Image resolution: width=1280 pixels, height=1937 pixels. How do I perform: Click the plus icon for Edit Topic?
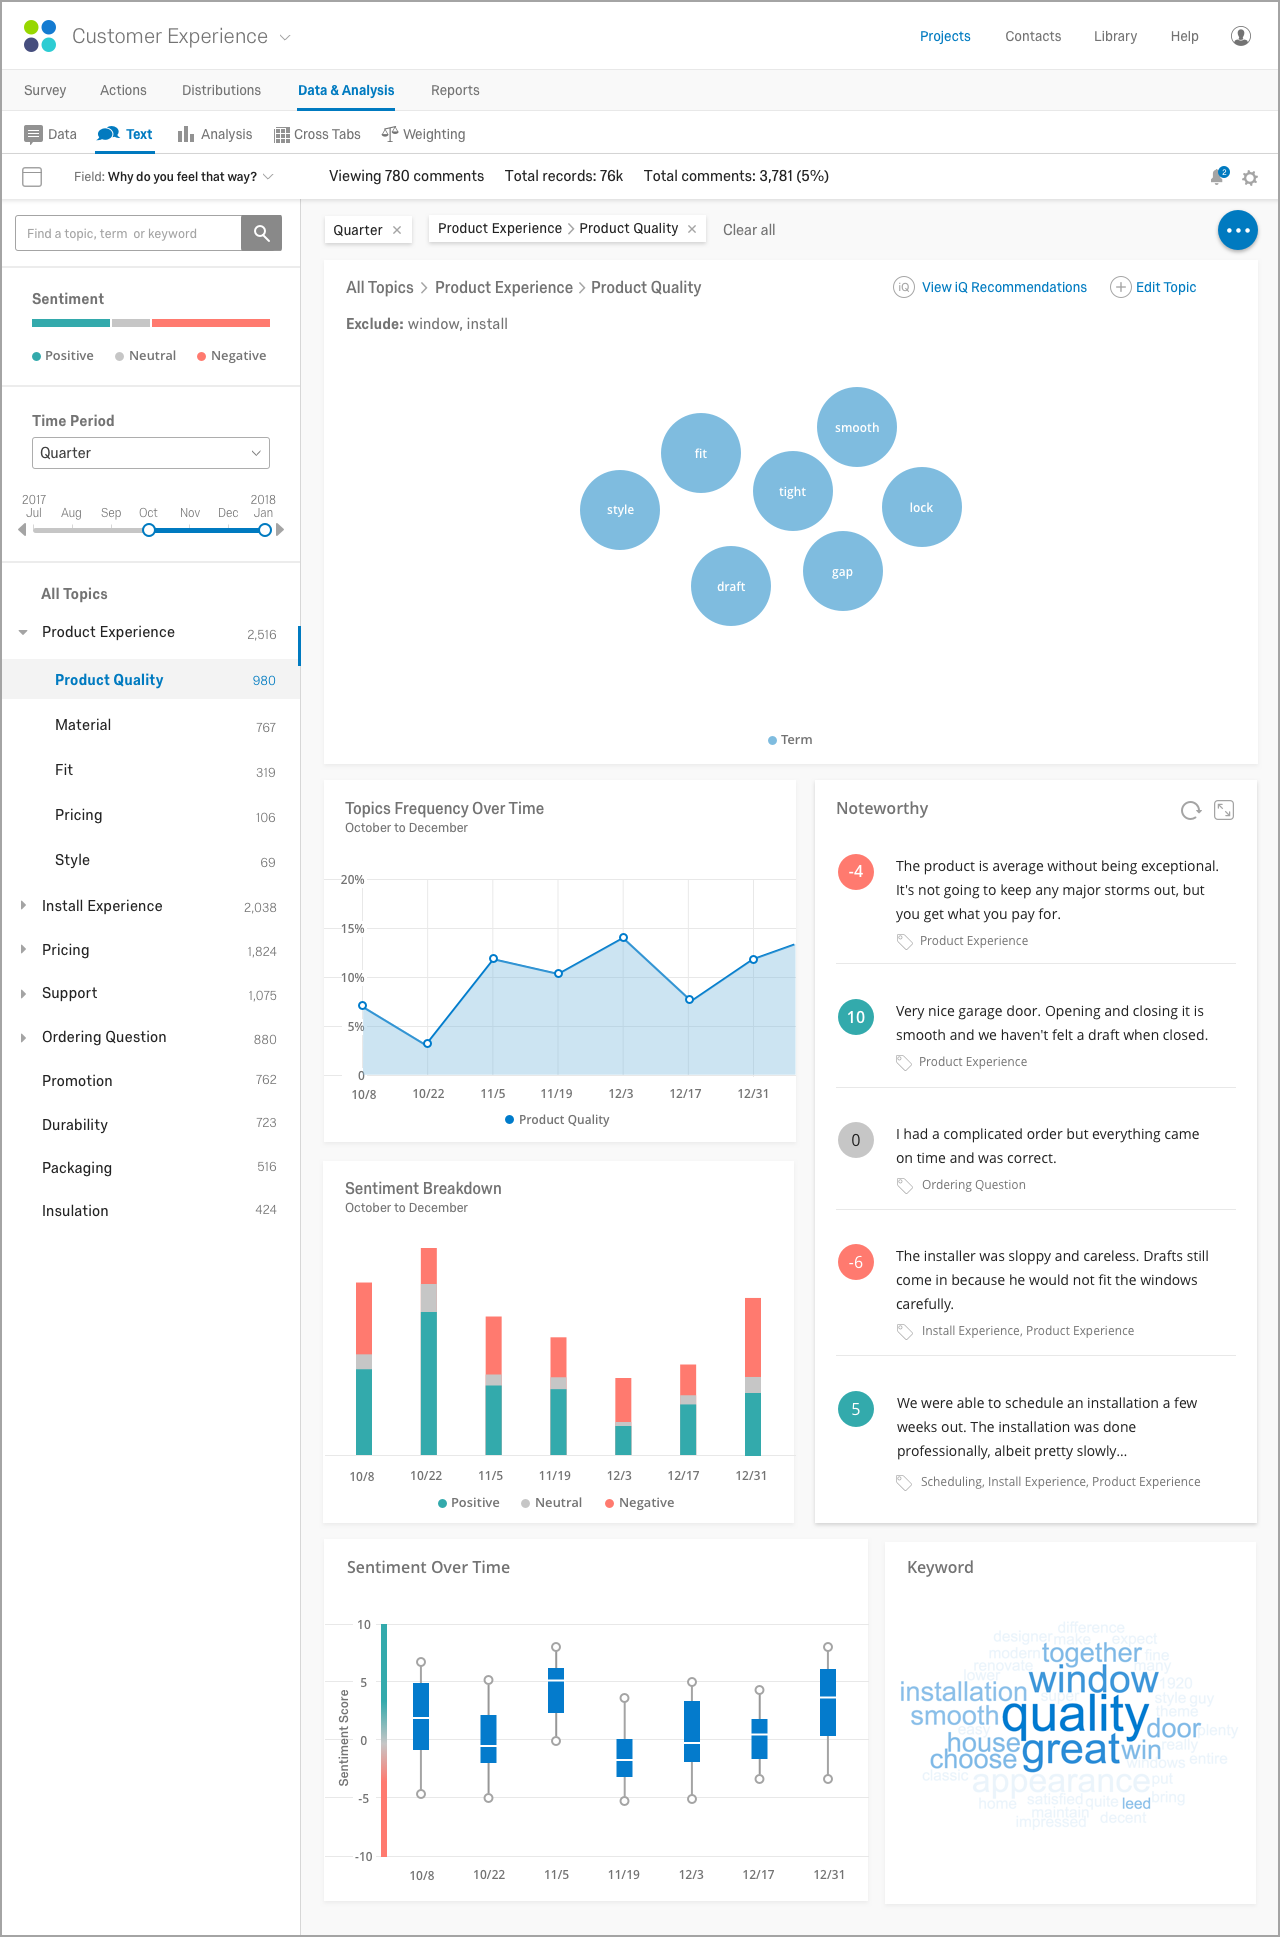1121,287
